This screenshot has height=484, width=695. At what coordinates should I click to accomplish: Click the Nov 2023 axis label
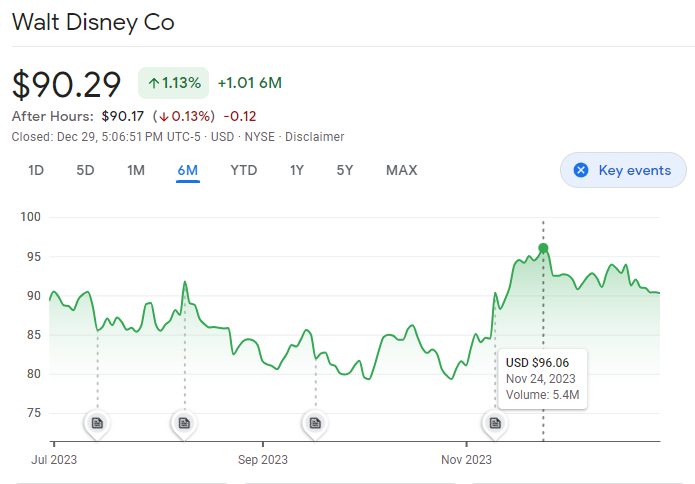point(466,460)
